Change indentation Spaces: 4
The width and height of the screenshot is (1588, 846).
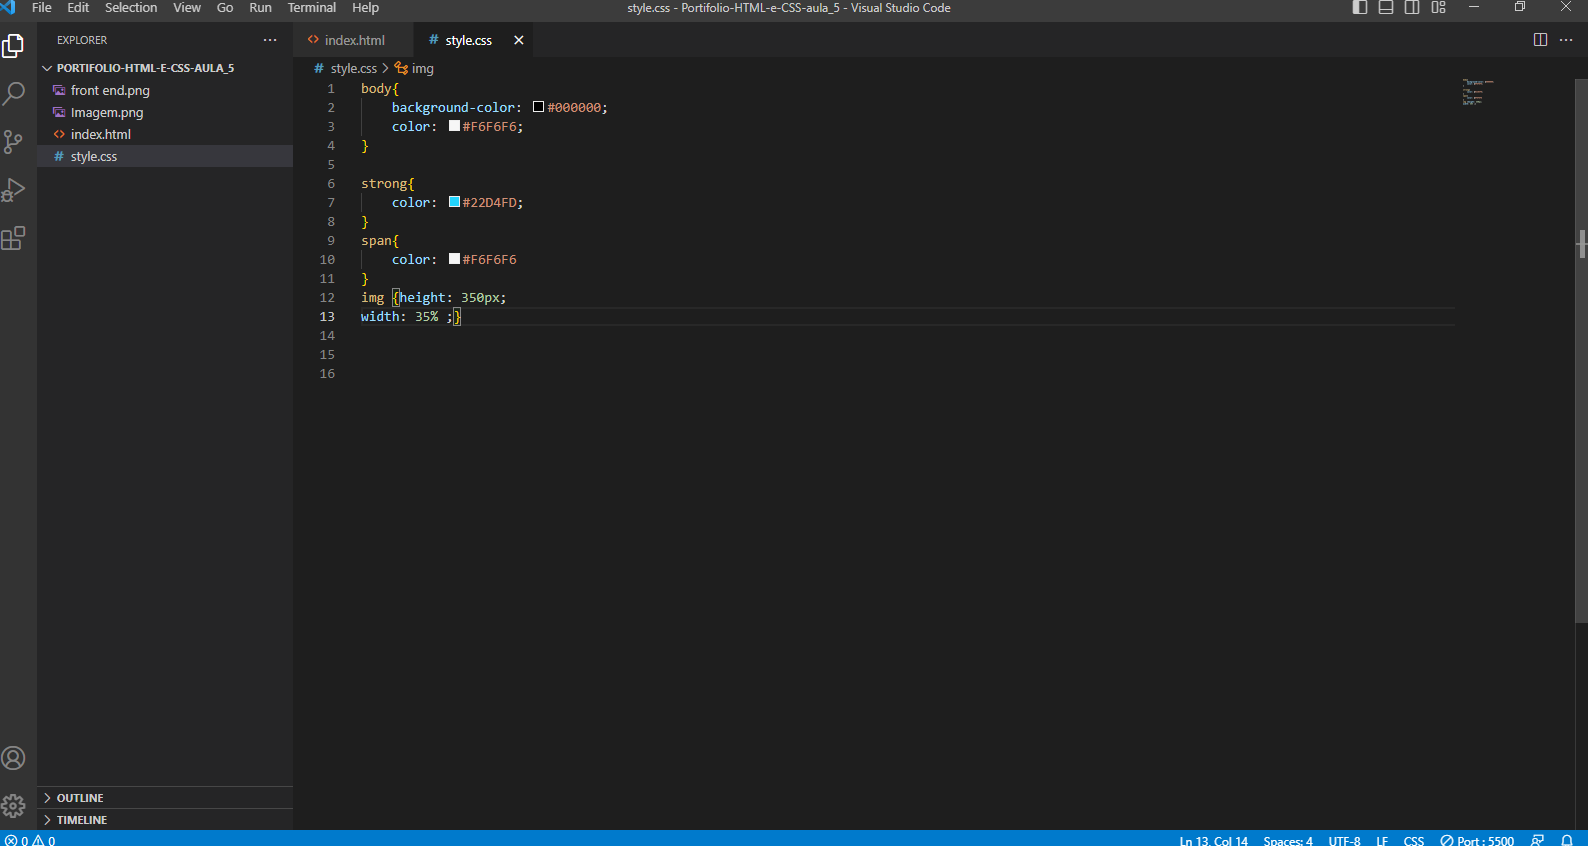(1288, 840)
